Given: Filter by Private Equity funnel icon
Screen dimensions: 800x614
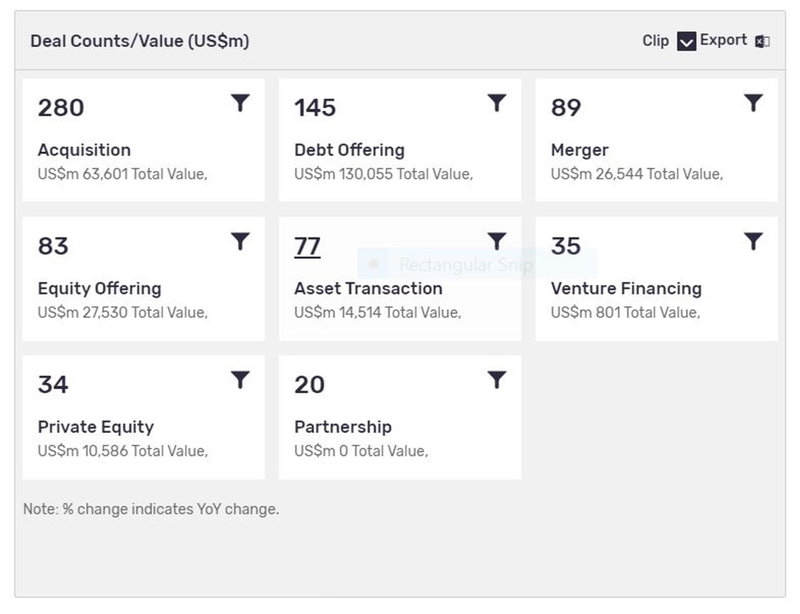Looking at the screenshot, I should (240, 380).
